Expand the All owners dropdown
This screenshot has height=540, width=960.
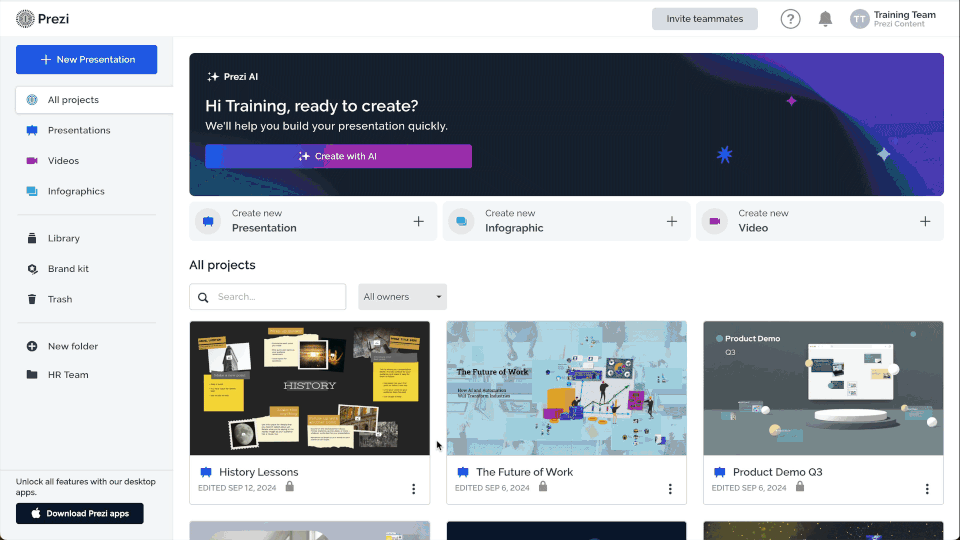pyautogui.click(x=402, y=297)
